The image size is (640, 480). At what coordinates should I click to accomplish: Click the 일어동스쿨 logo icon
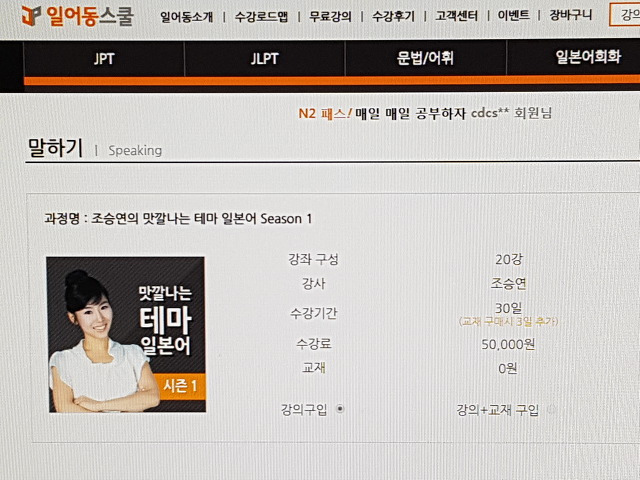(31, 16)
